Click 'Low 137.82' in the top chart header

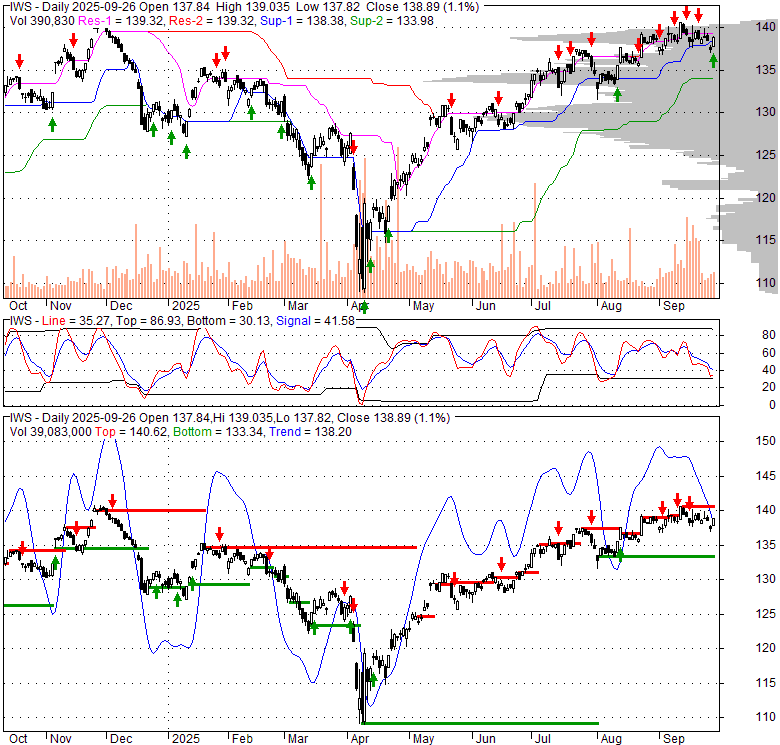pyautogui.click(x=328, y=7)
